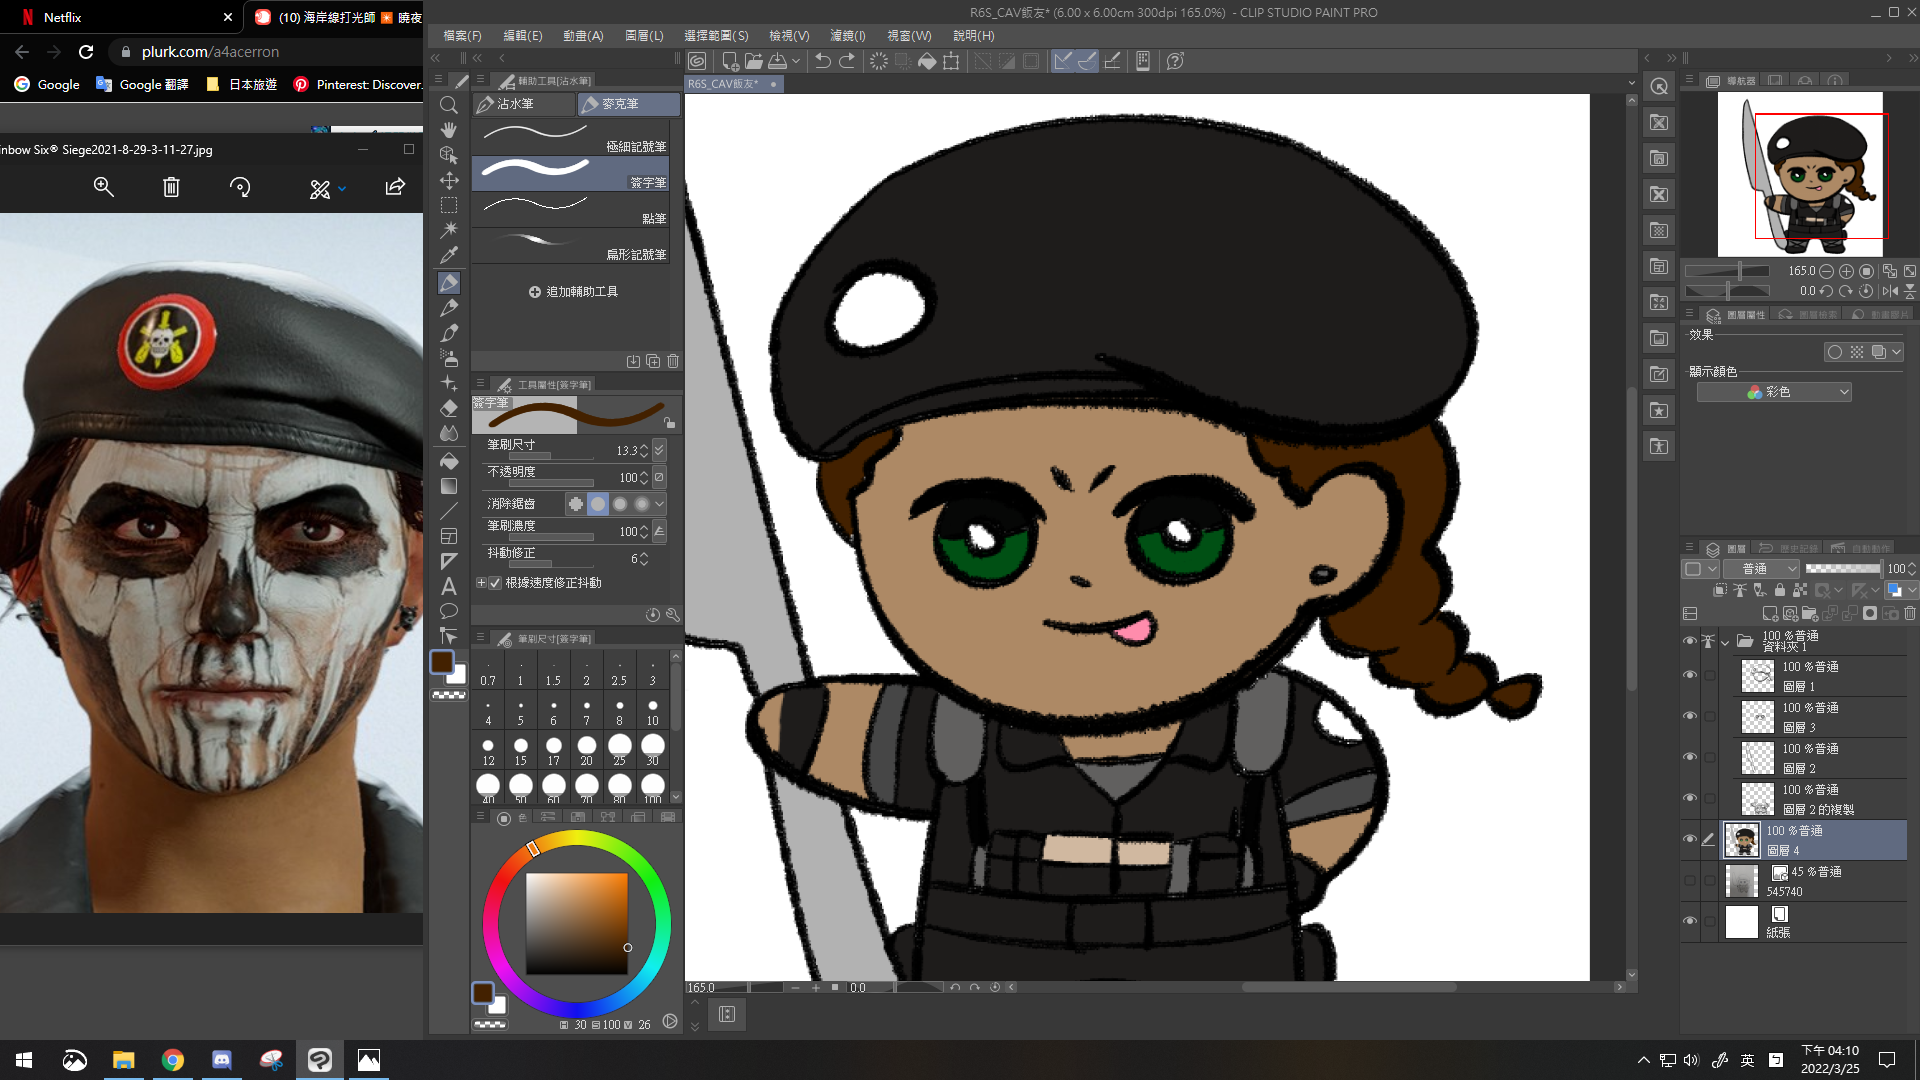
Task: Expand anti-aliasing 消除鋸齒 options arrow
Action: click(x=659, y=504)
